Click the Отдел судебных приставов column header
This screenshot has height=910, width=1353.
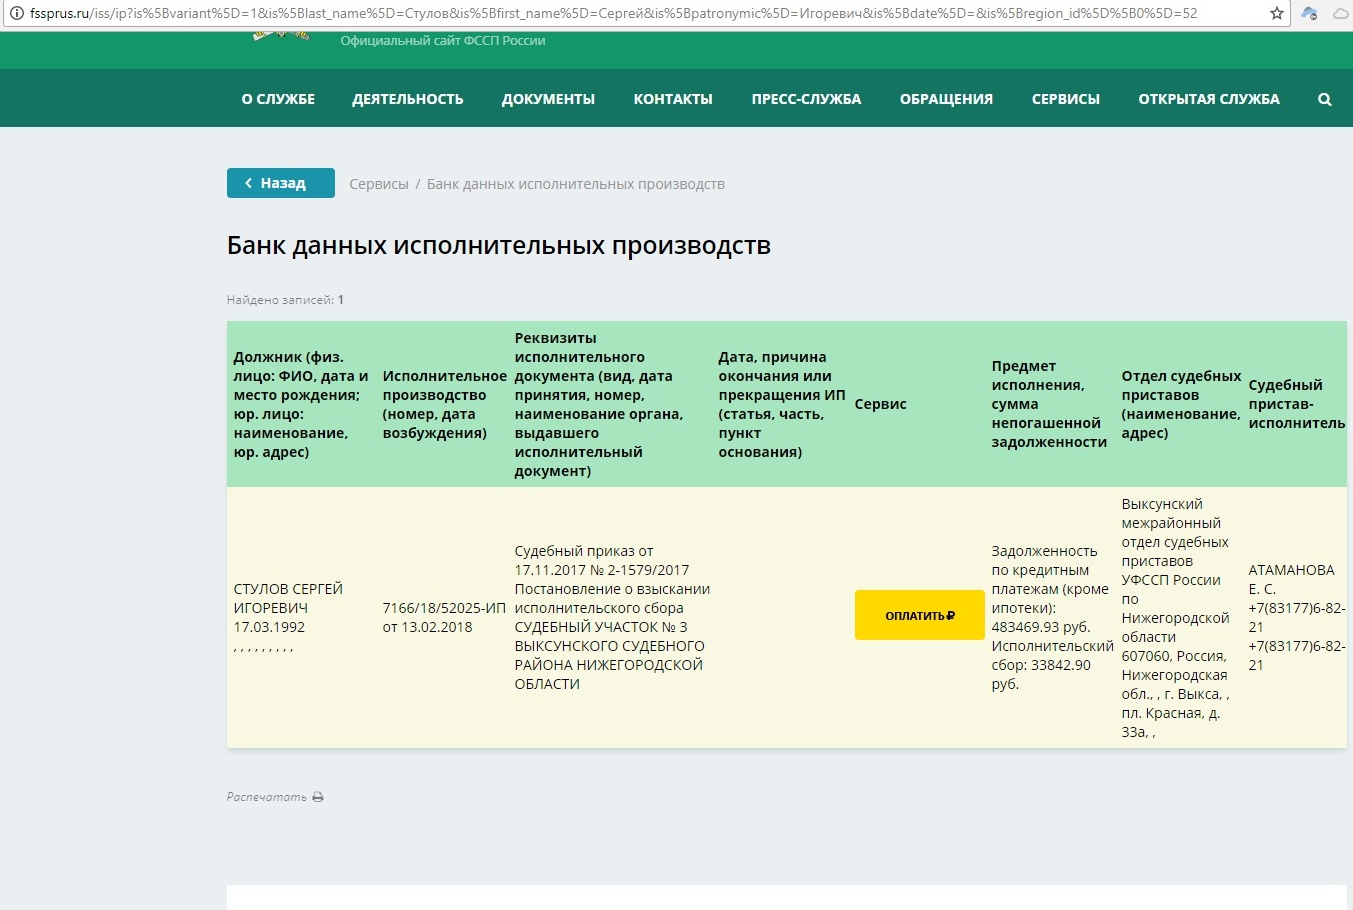(x=1181, y=404)
